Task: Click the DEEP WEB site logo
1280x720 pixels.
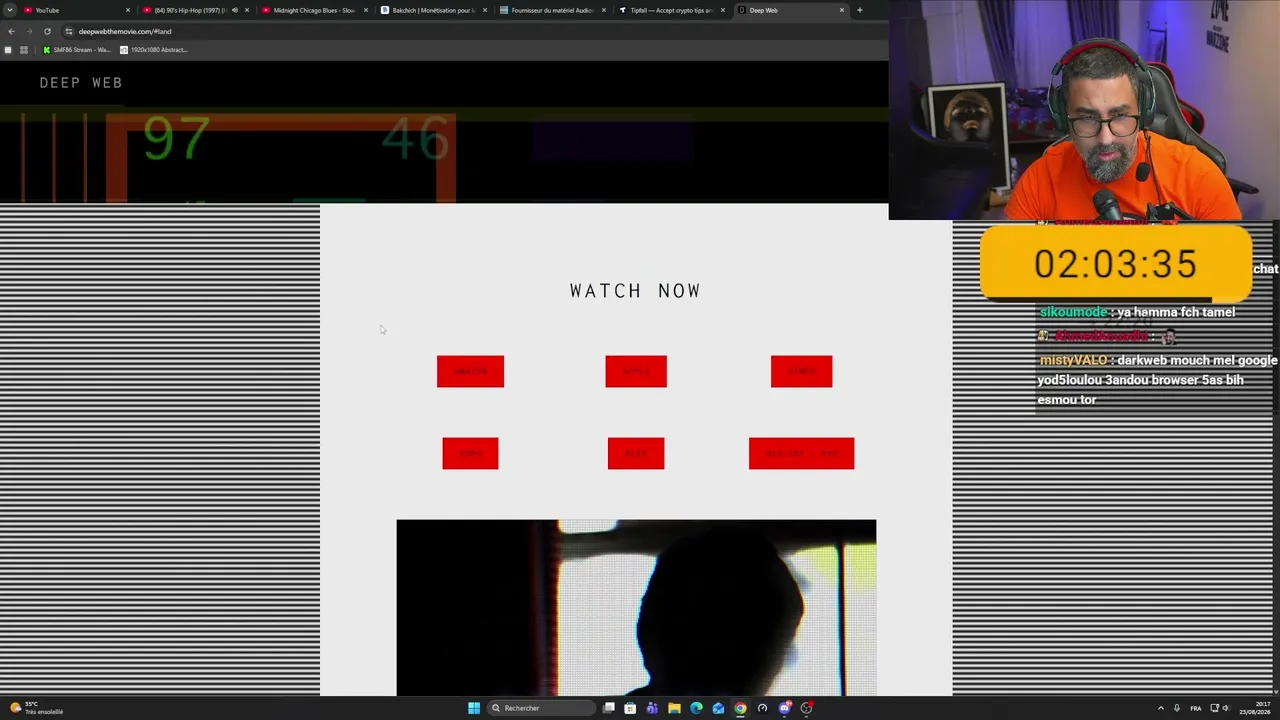Action: click(81, 83)
